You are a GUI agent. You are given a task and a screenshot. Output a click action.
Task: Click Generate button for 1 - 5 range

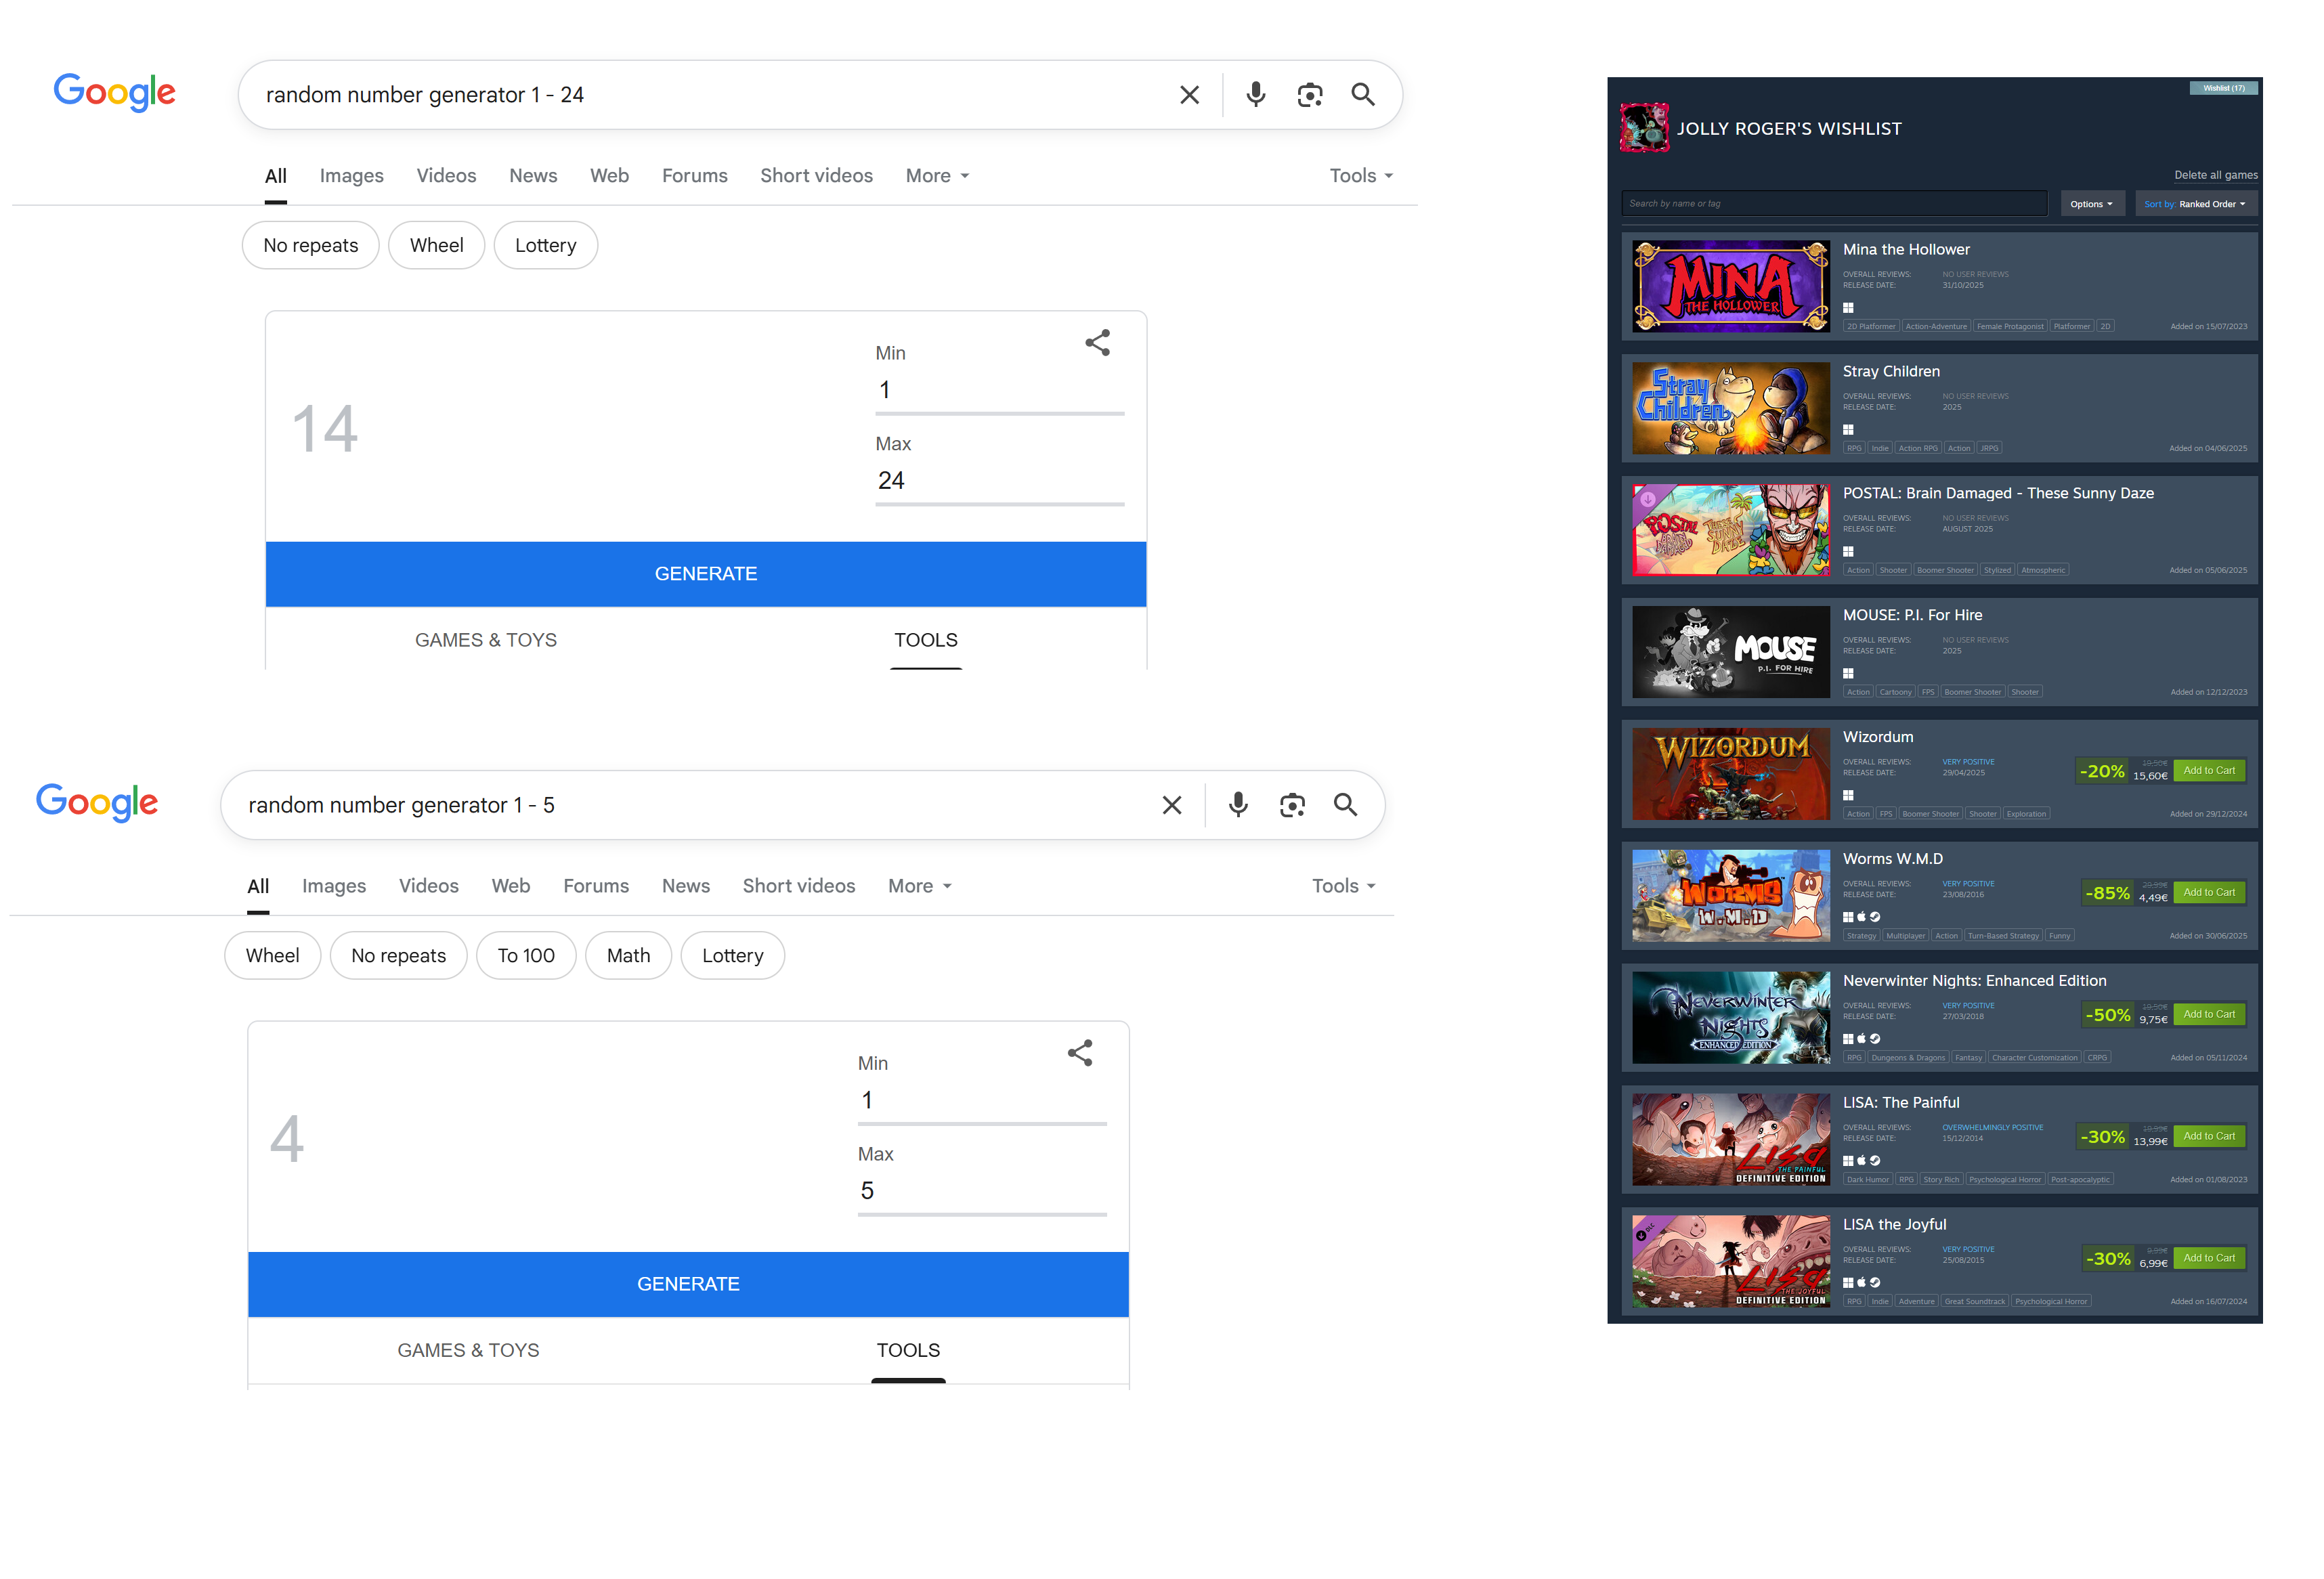click(688, 1284)
